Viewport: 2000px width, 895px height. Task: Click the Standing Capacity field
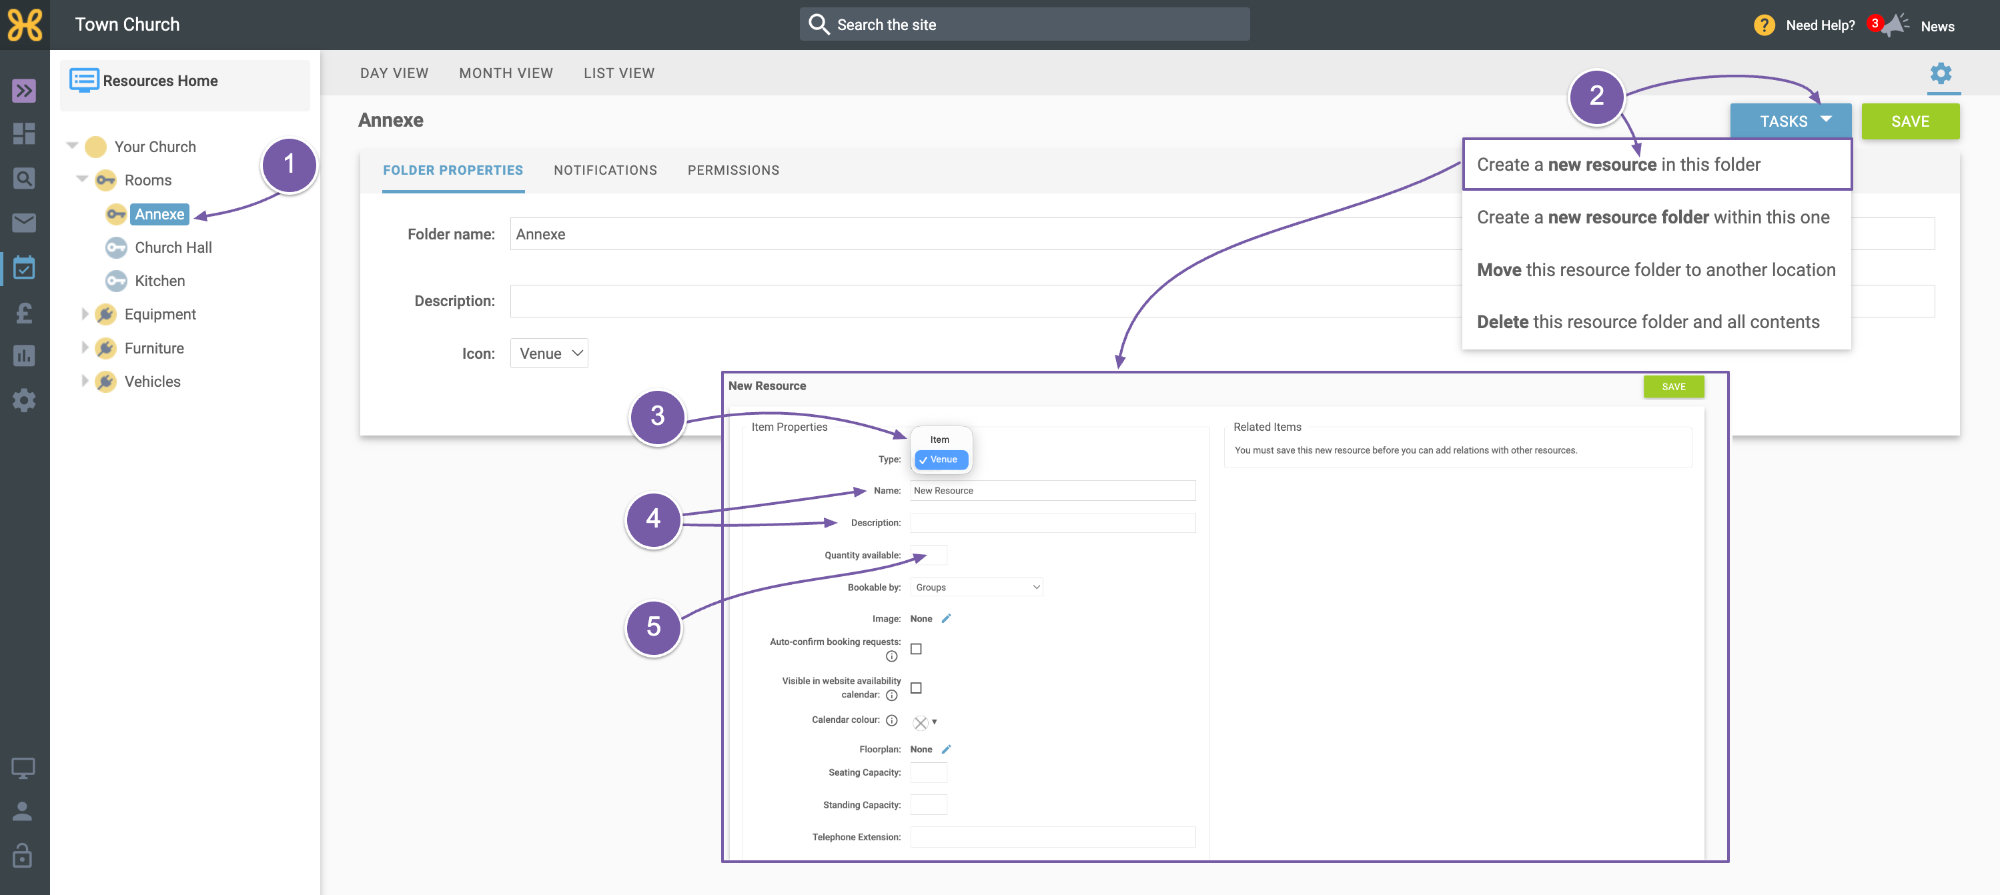pos(928,805)
